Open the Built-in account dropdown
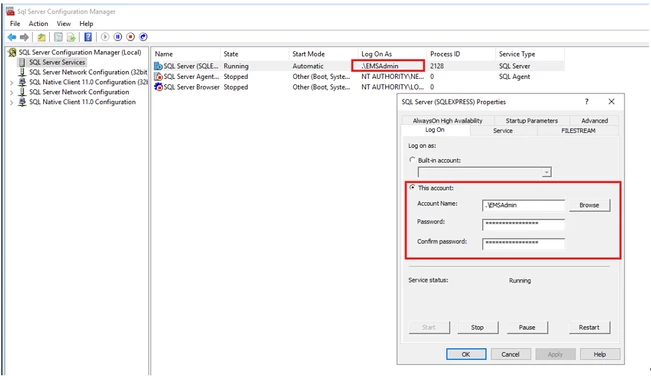Image resolution: width=651 pixels, height=380 pixels. (x=547, y=172)
